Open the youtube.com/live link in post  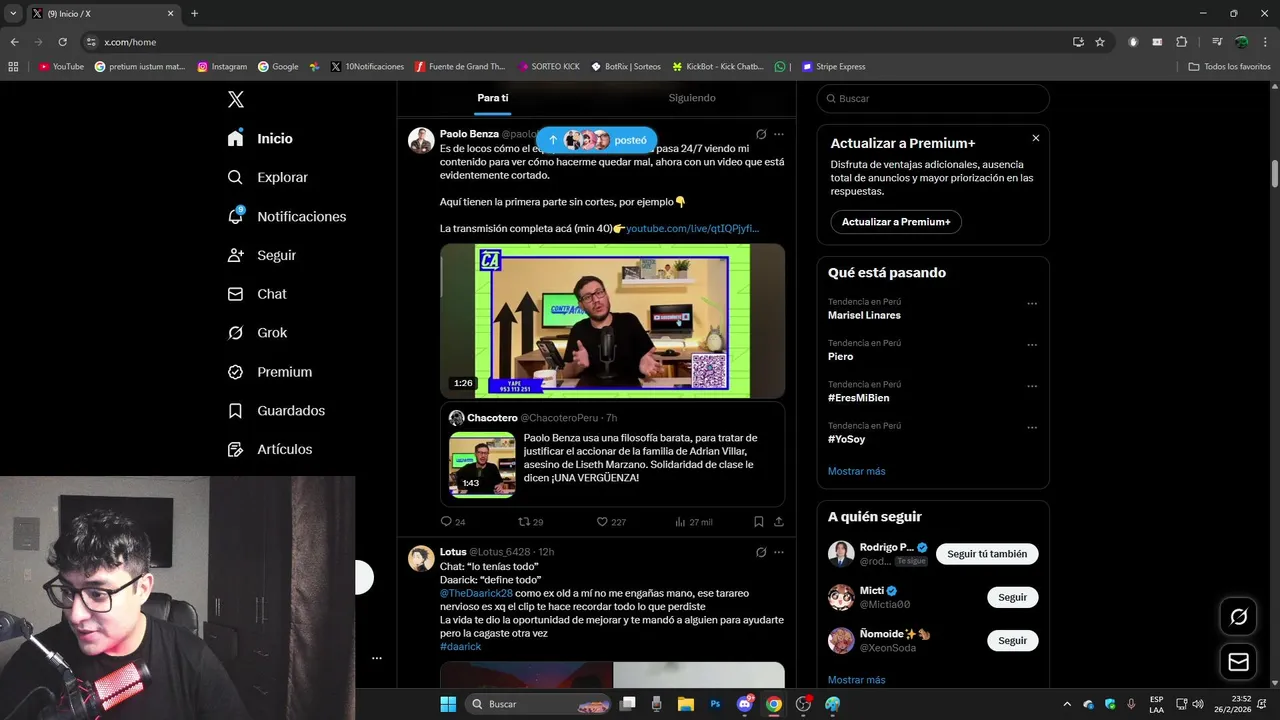(692, 229)
